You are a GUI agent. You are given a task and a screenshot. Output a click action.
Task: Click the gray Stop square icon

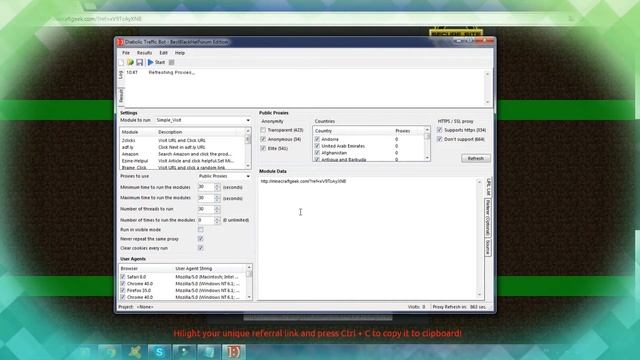(172, 62)
